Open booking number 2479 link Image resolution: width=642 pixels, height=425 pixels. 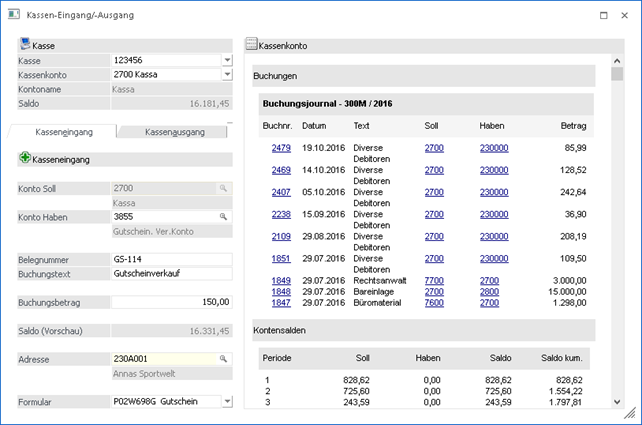pyautogui.click(x=281, y=148)
